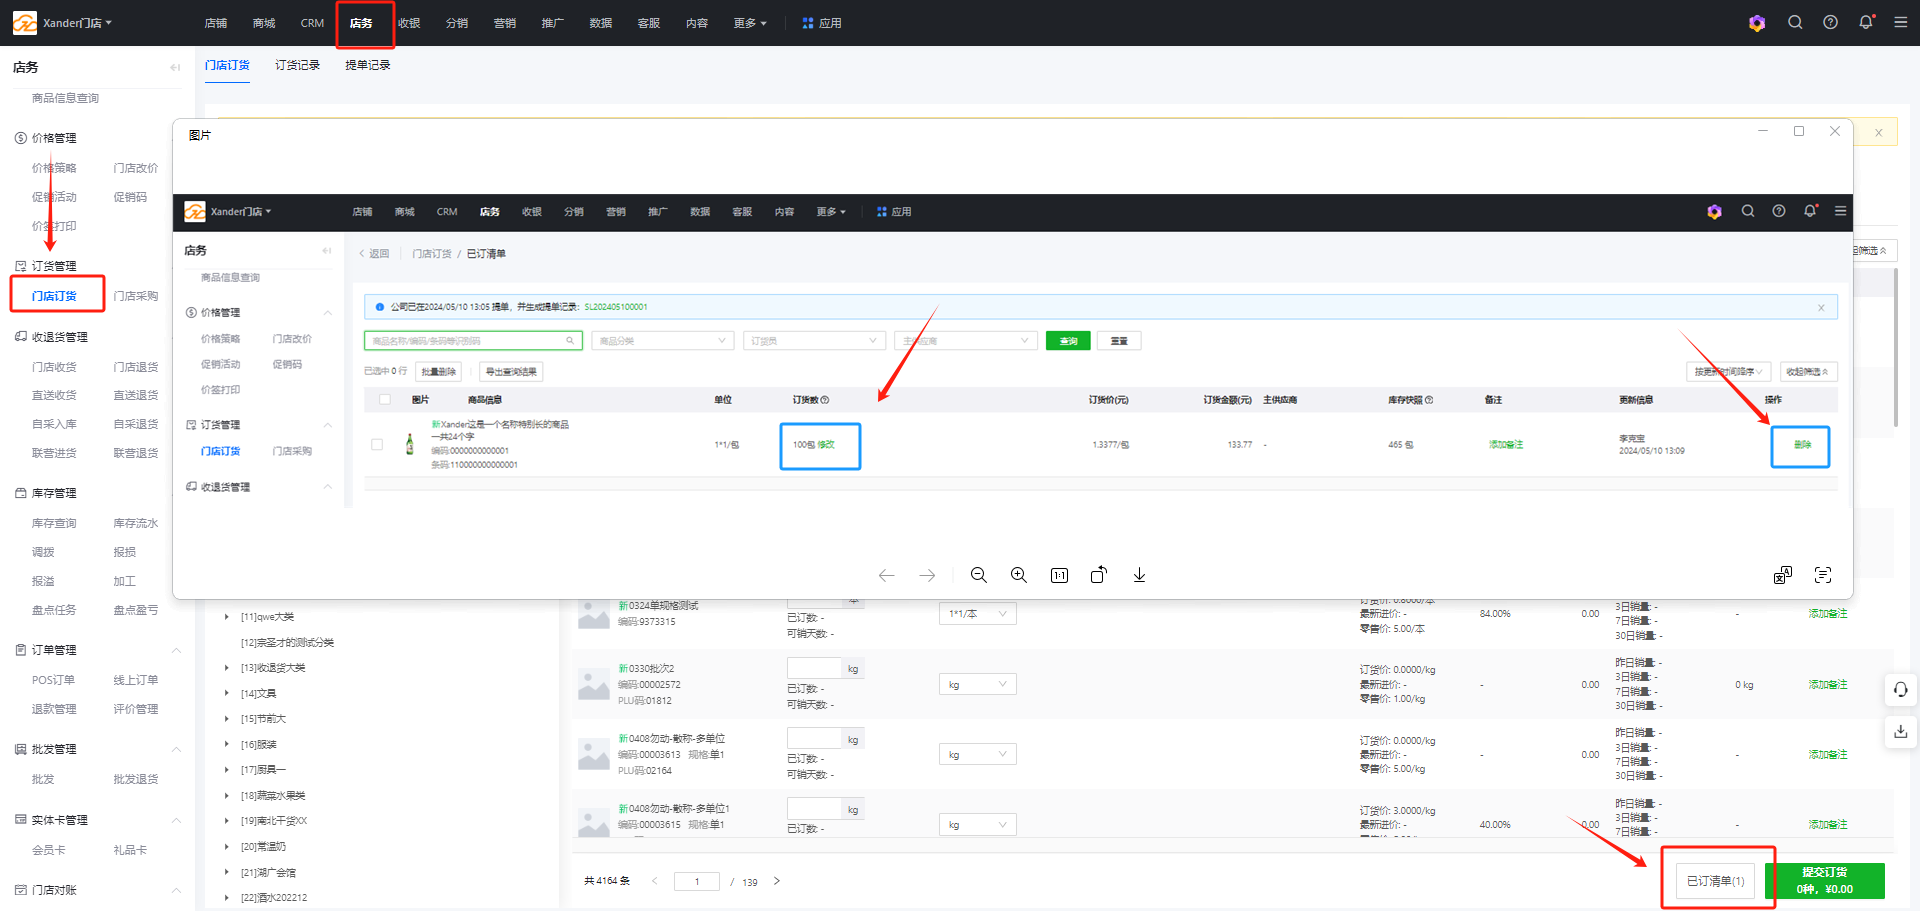
Task: Open kg unit dropdown for 0408勿动-散称-多单位 规格单1 row
Action: (977, 754)
